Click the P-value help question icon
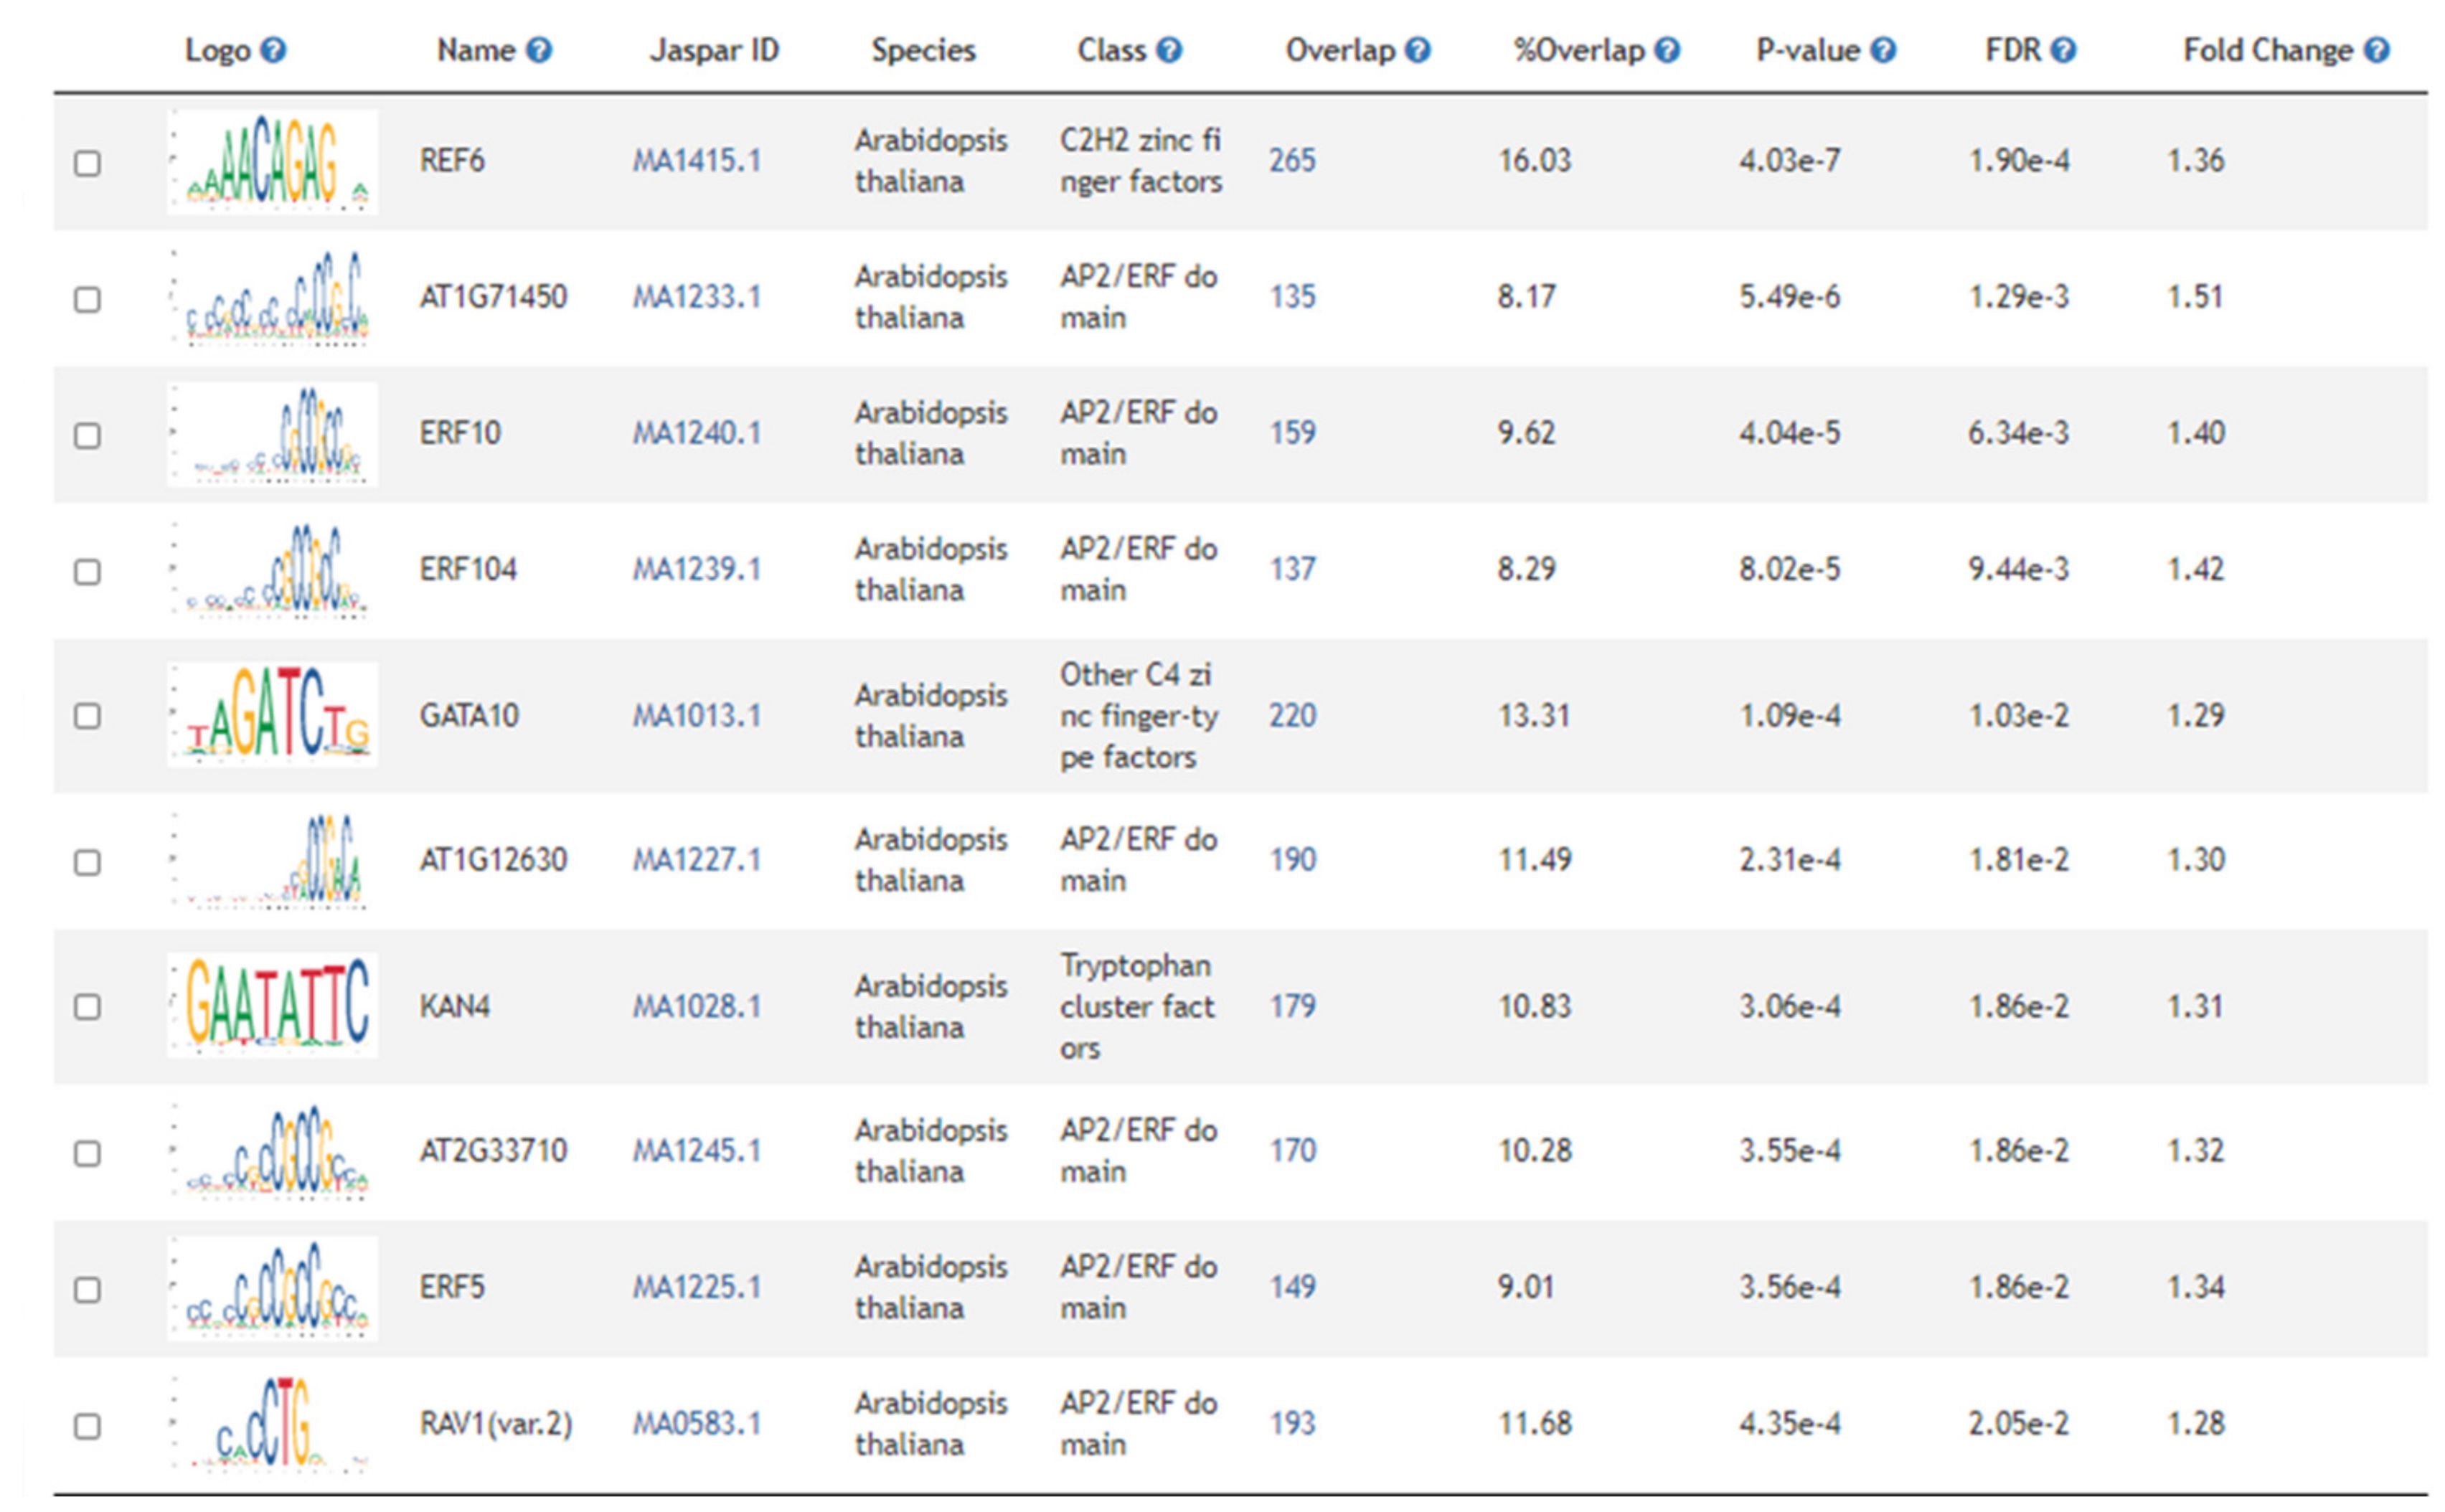Image resolution: width=2445 pixels, height=1512 pixels. tap(1883, 50)
